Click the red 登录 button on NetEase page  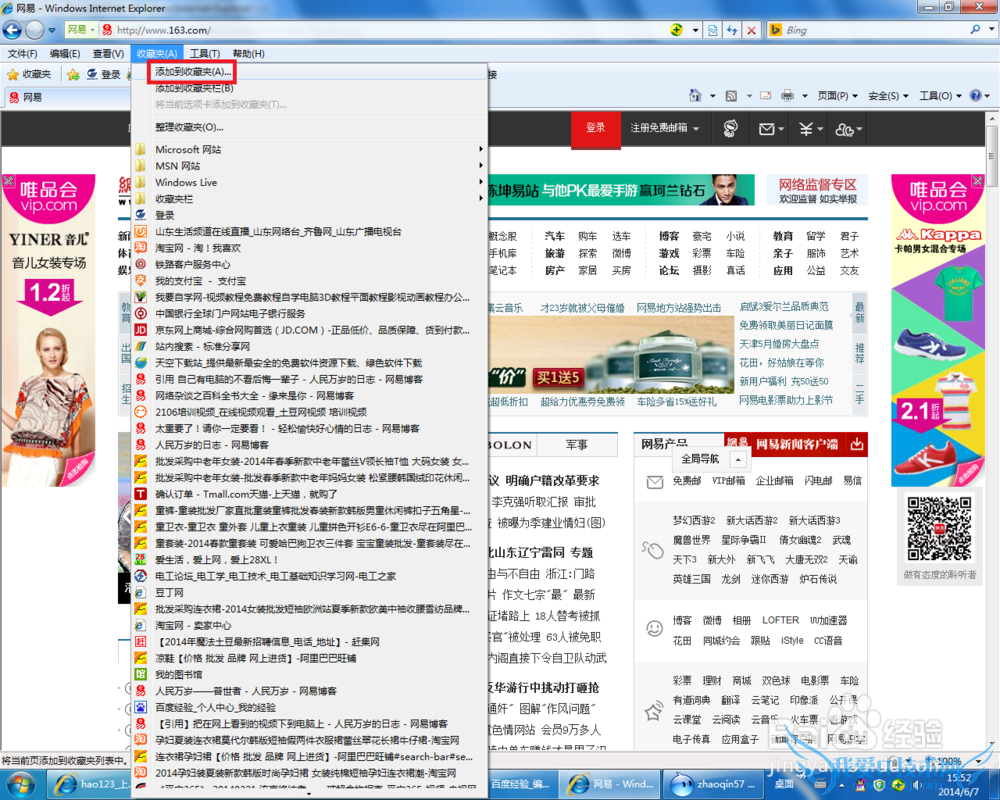(596, 128)
